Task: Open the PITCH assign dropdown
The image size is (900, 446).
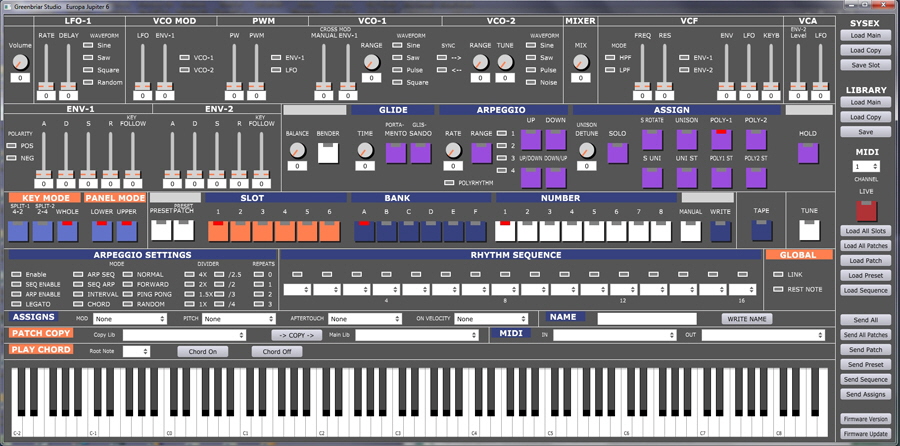Action: 239,319
